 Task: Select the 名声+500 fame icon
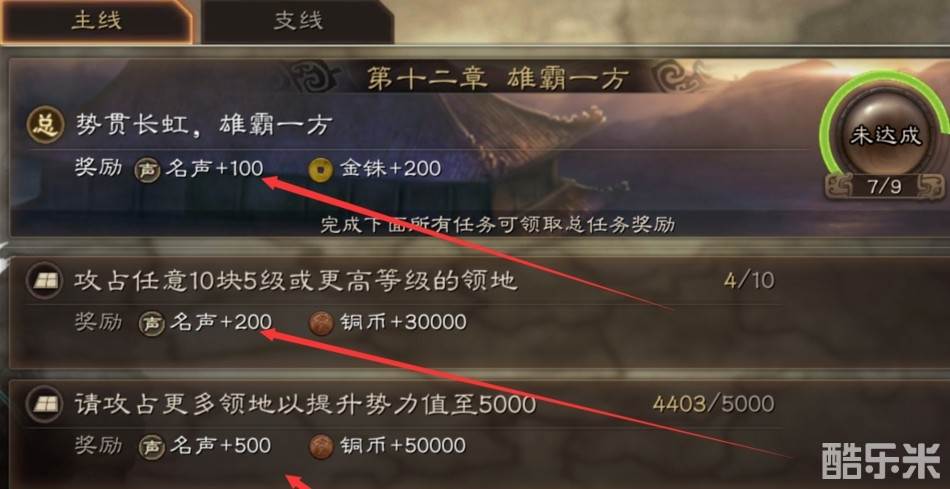pos(151,447)
